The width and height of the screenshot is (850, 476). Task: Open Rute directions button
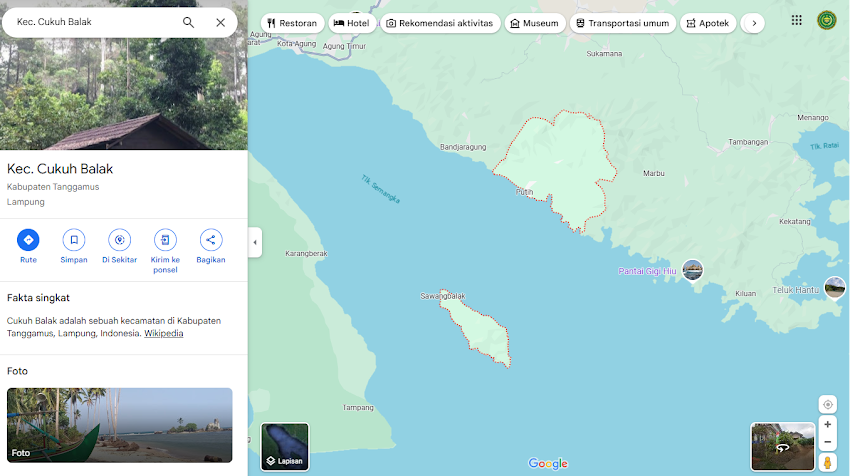(28, 240)
